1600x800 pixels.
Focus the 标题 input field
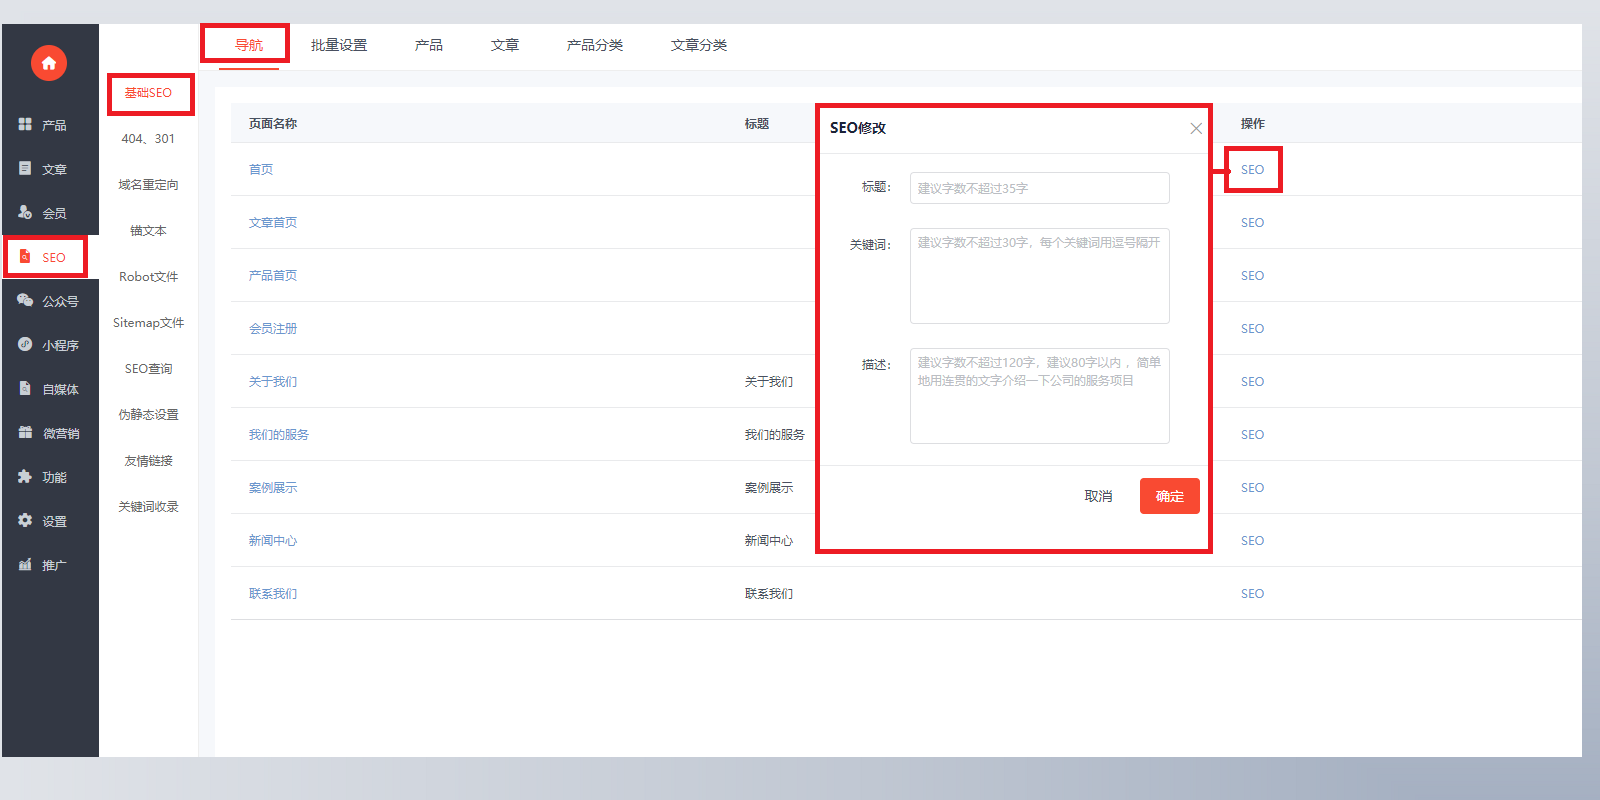[x=1040, y=188]
